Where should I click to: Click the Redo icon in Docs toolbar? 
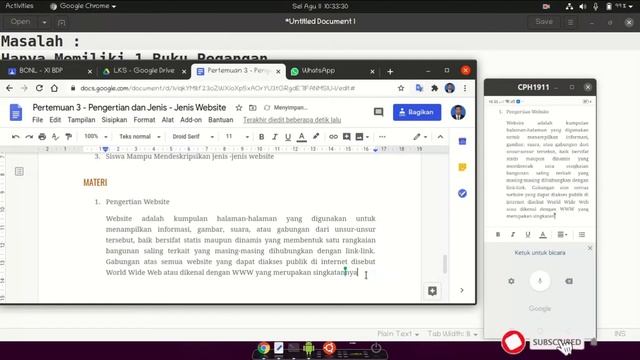(29, 137)
